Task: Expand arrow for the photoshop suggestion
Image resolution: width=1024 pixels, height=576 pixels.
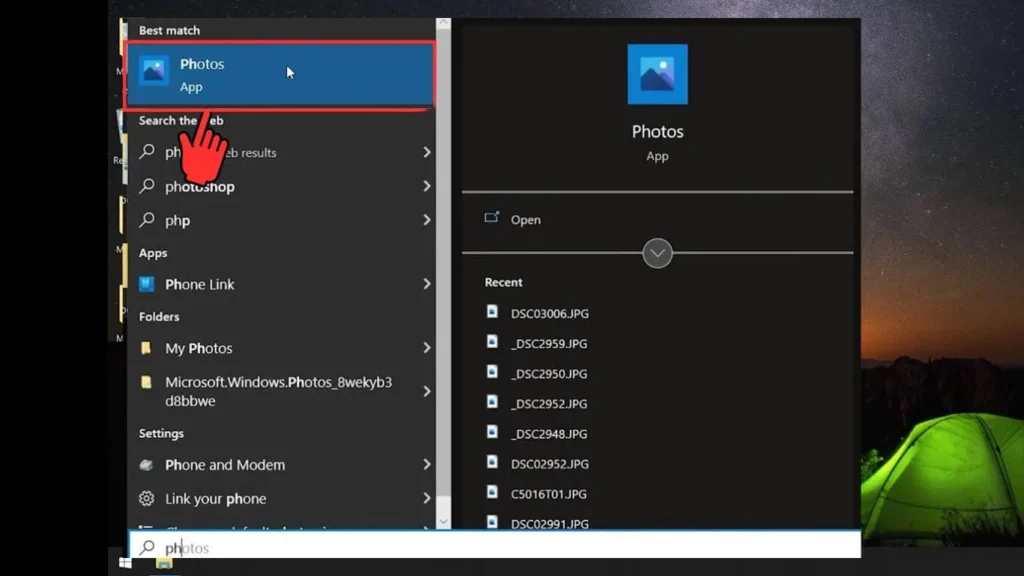Action: pyautogui.click(x=426, y=186)
